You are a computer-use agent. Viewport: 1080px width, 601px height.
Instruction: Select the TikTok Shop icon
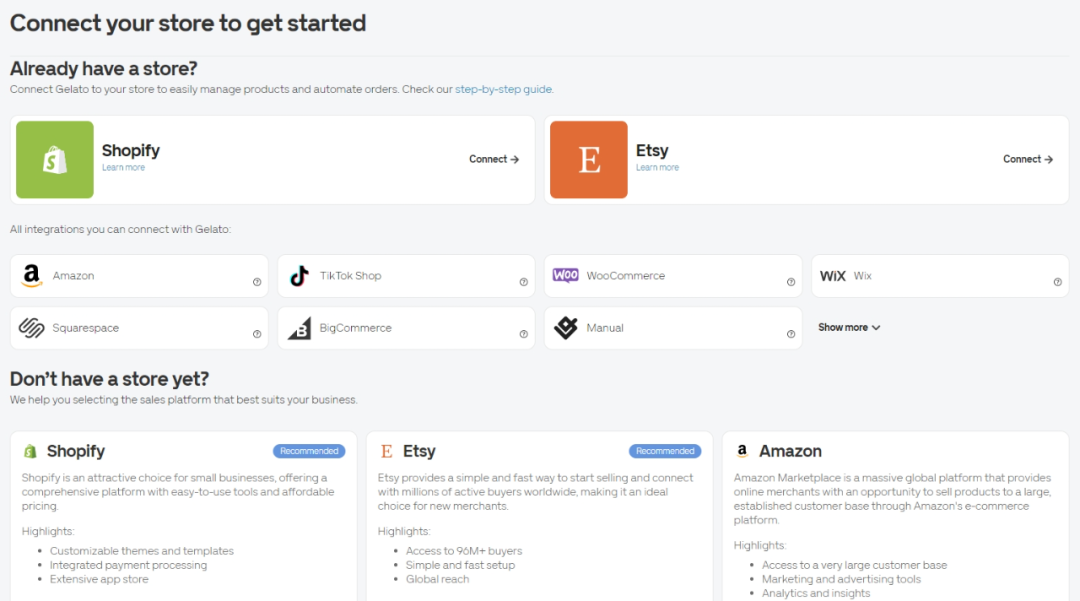299,276
